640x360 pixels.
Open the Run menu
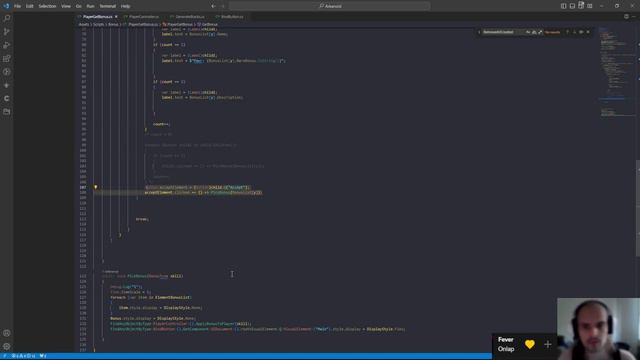point(90,6)
